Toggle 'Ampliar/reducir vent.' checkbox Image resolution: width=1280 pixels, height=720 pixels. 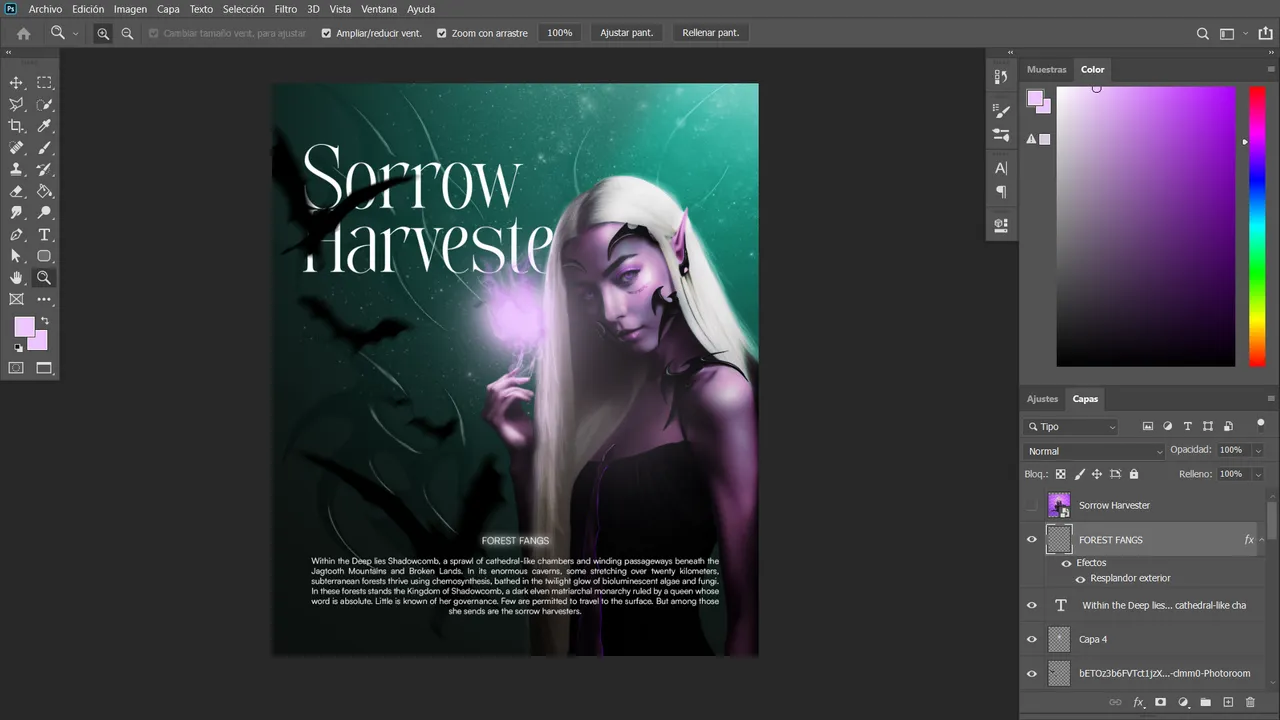(326, 33)
